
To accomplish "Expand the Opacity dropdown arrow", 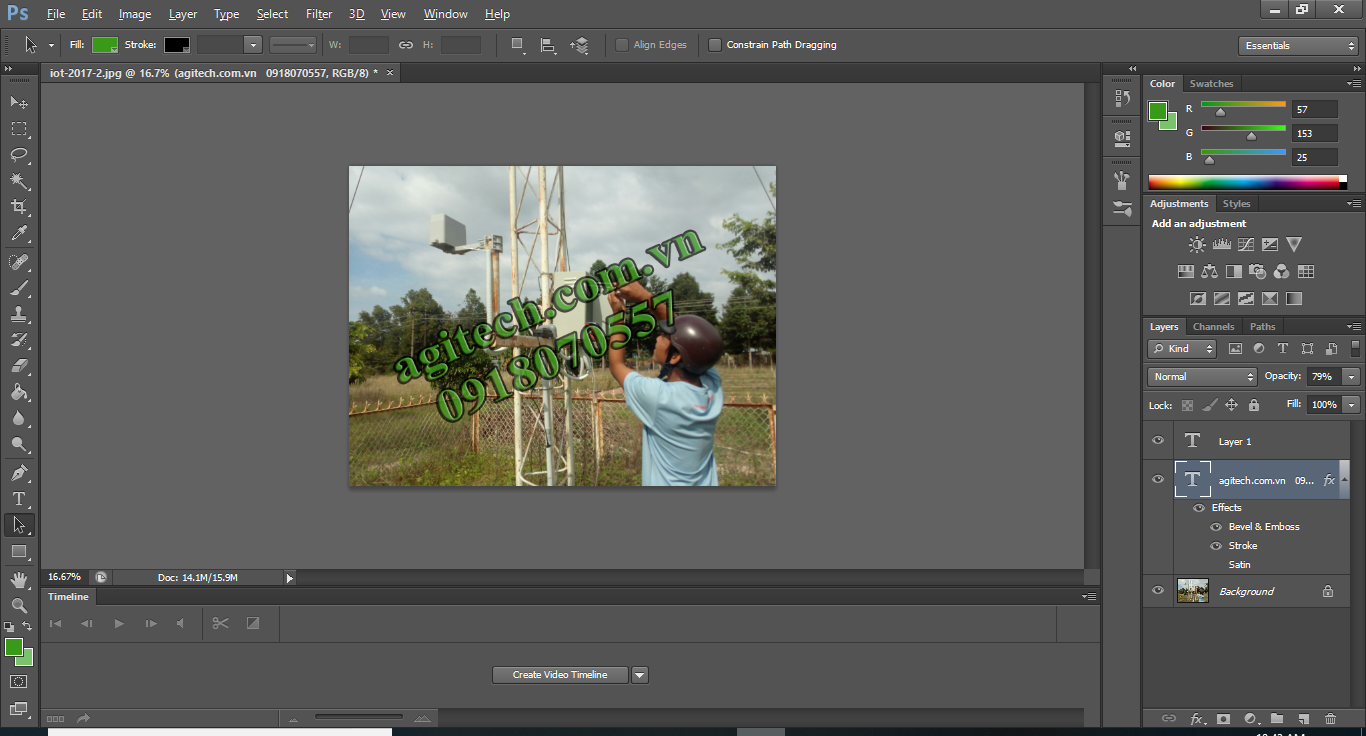I will (1351, 377).
